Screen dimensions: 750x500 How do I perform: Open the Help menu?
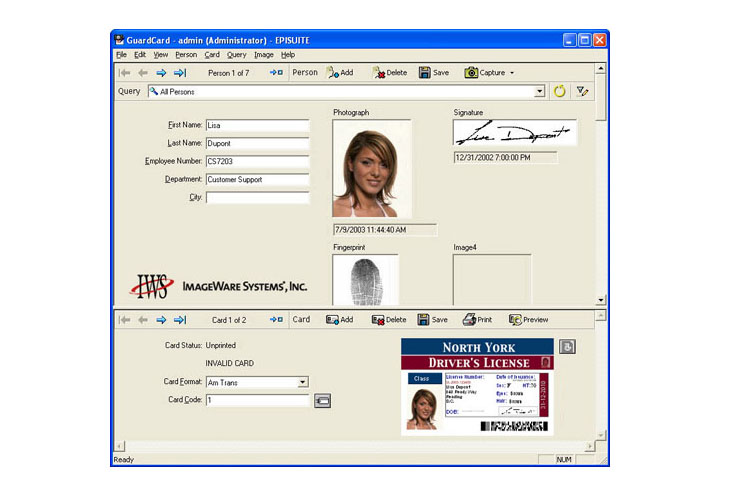pyautogui.click(x=287, y=55)
